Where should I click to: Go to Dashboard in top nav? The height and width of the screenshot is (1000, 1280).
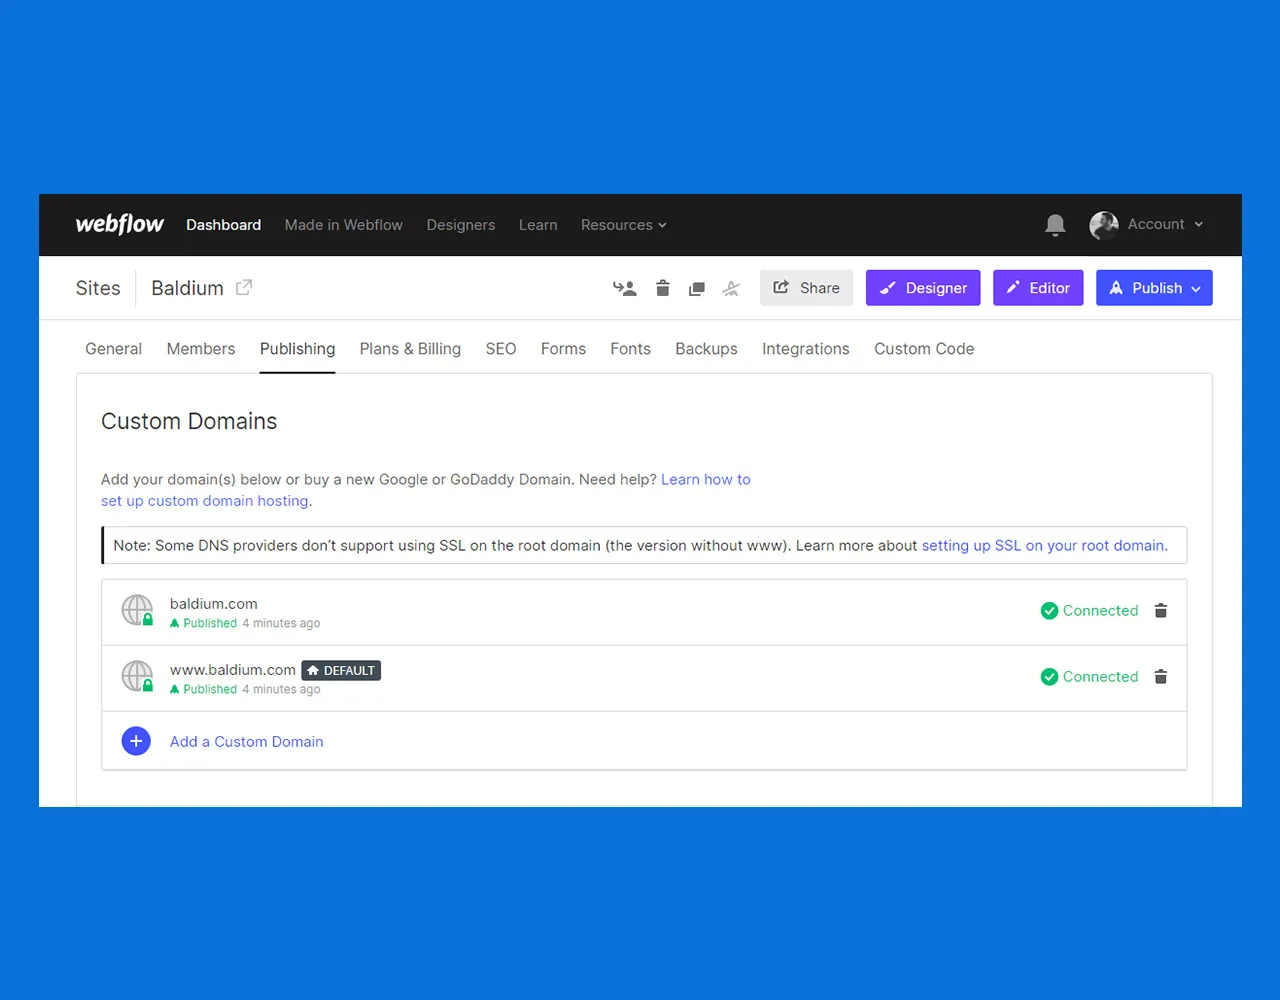coord(223,225)
